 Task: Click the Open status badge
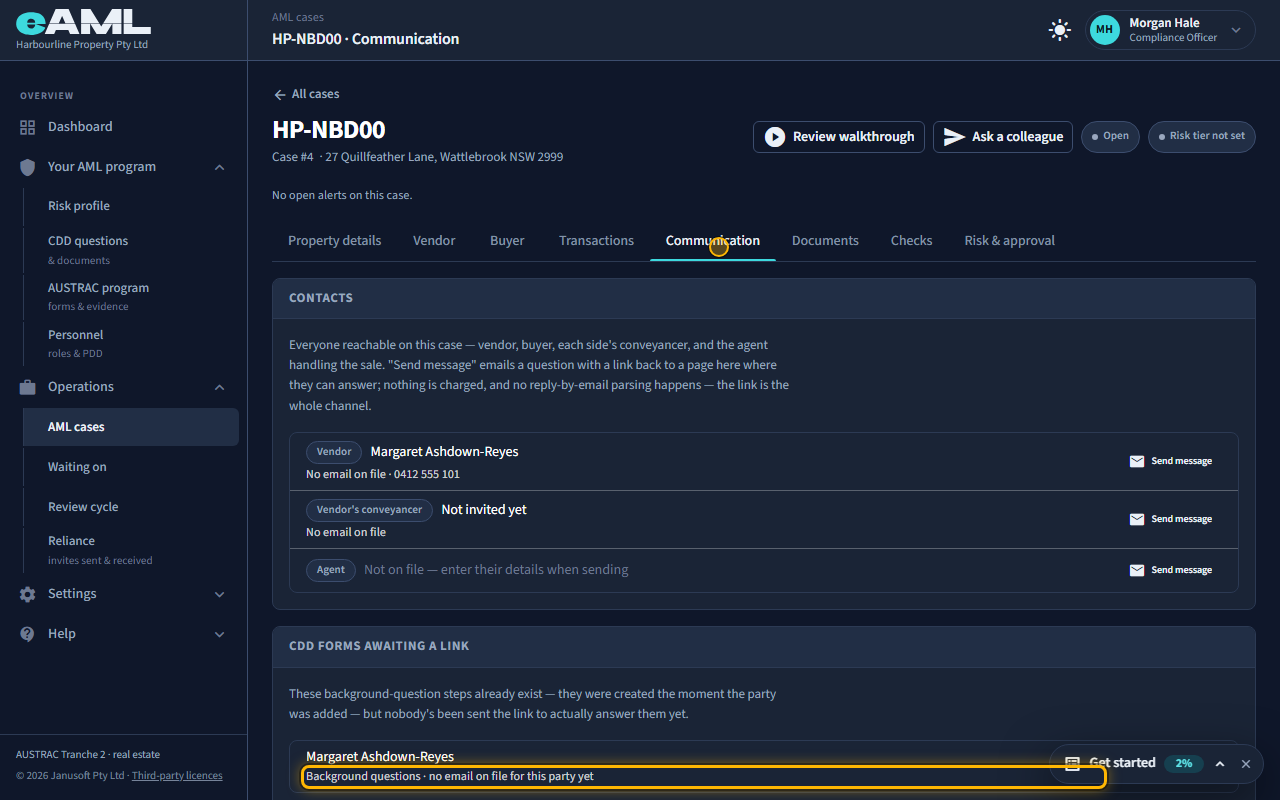(x=1110, y=136)
